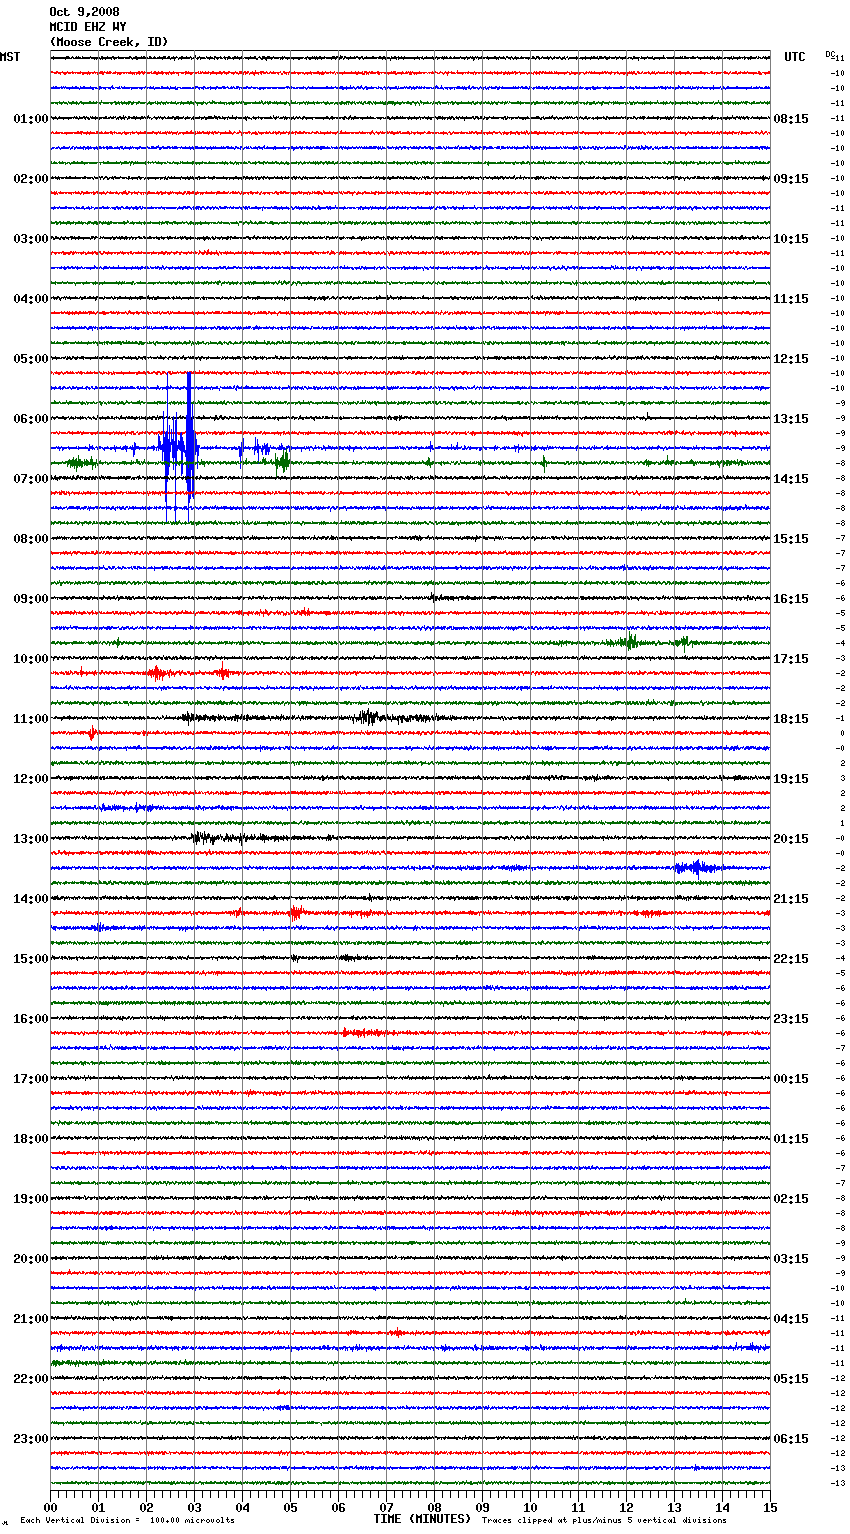Click the 10:15 UTC time label
This screenshot has width=850, height=1534.
[791, 239]
